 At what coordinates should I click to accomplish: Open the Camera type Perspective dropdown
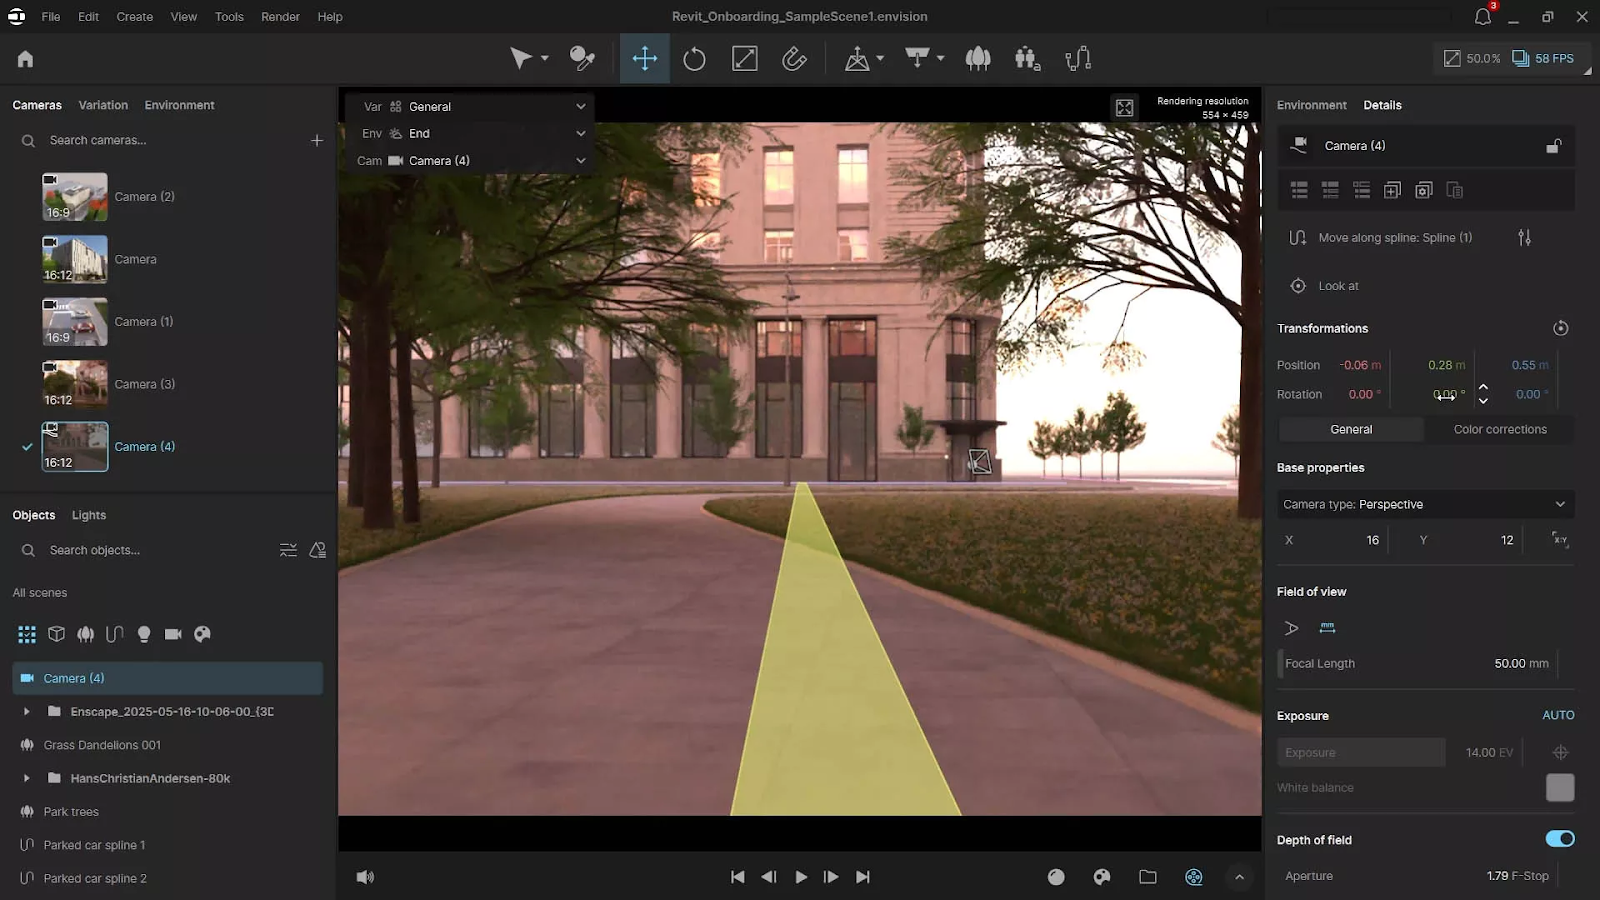1425,504
